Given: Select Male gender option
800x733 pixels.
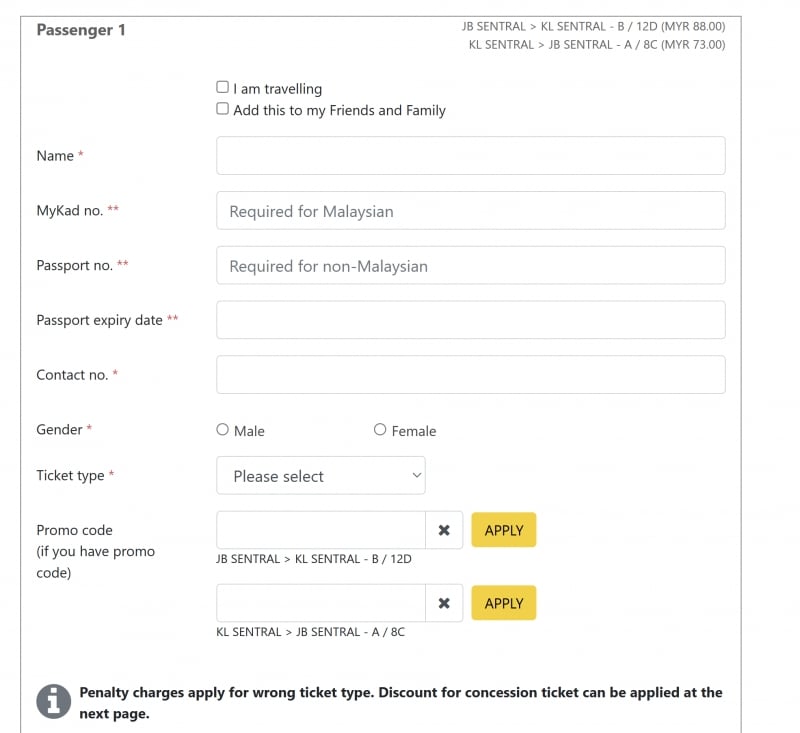Looking at the screenshot, I should tap(223, 430).
